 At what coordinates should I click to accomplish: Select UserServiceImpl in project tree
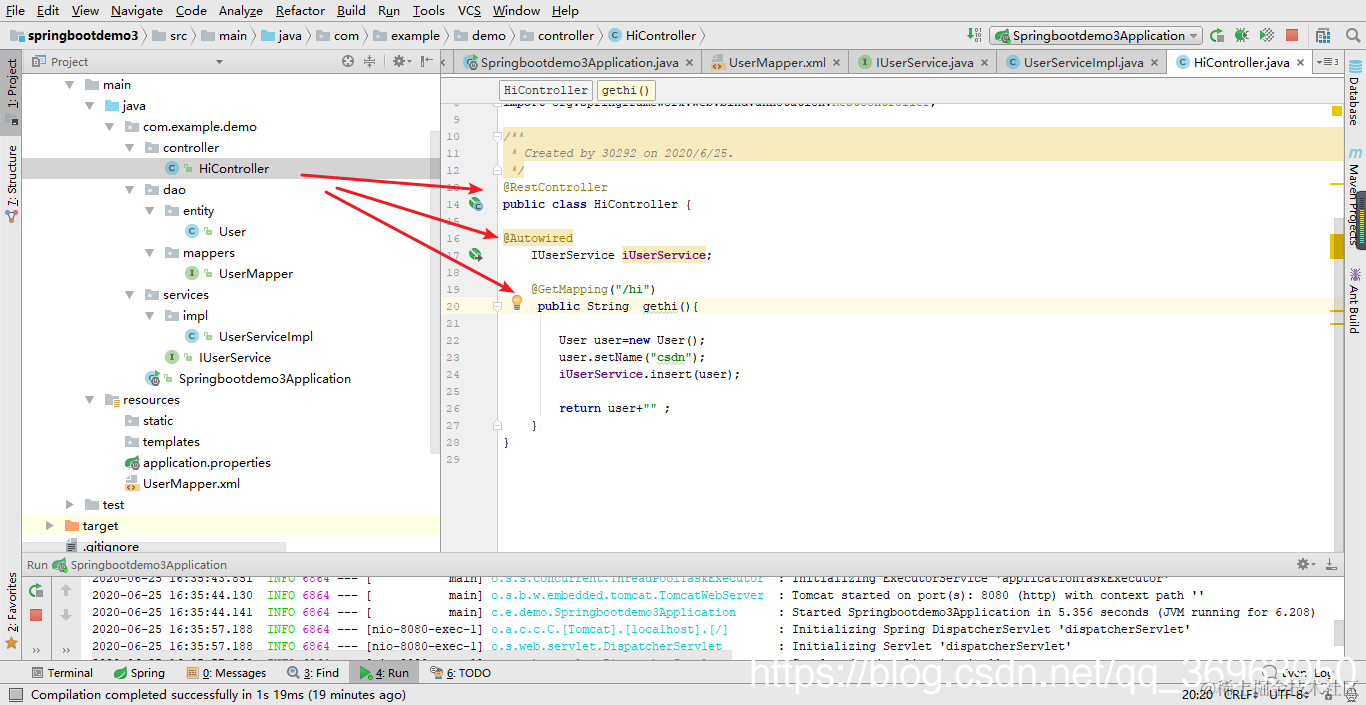pos(265,336)
